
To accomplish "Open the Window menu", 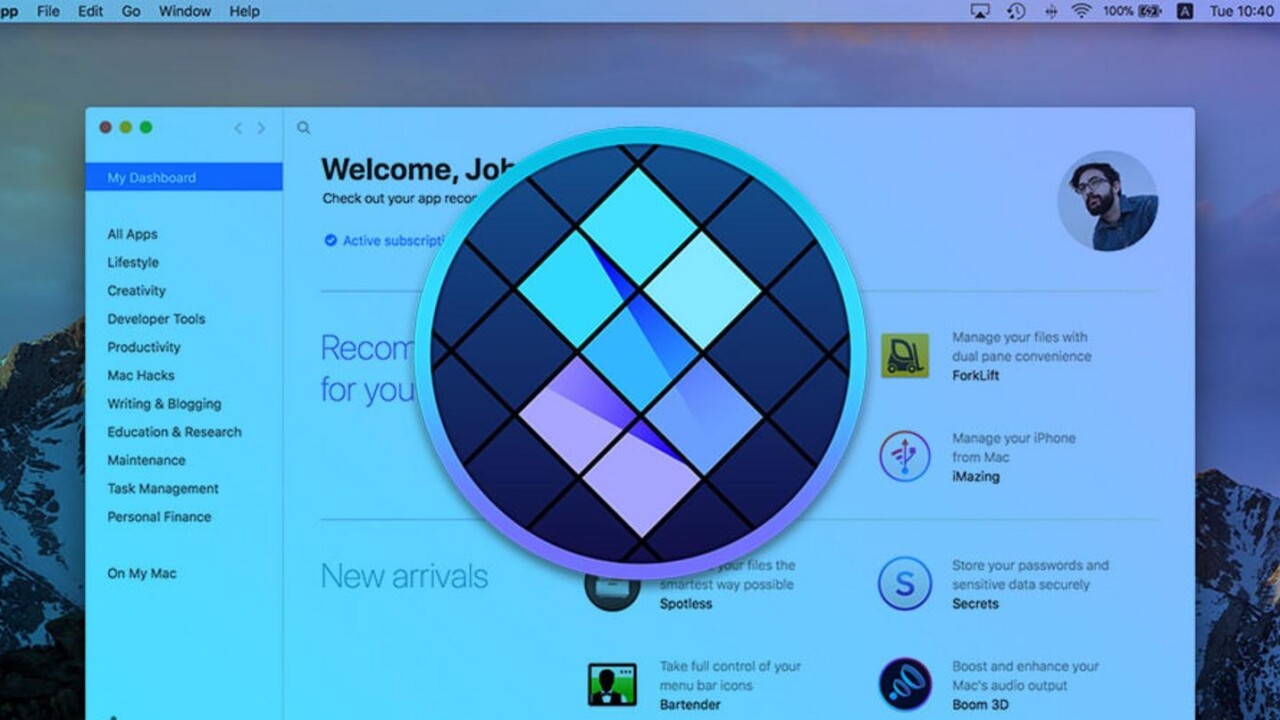I will 185,11.
